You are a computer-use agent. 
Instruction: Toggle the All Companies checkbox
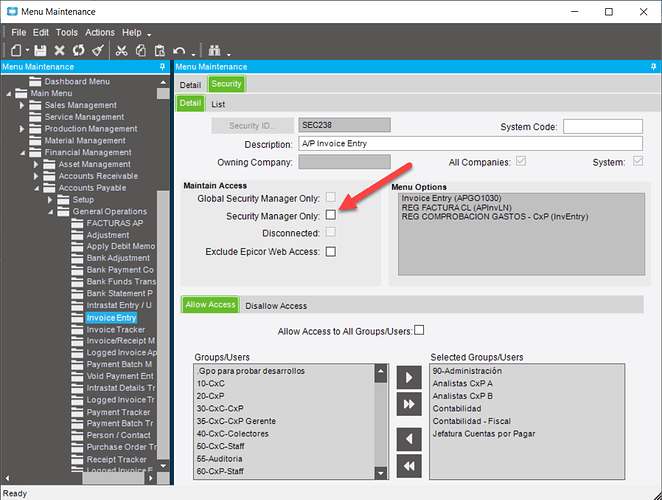521,161
